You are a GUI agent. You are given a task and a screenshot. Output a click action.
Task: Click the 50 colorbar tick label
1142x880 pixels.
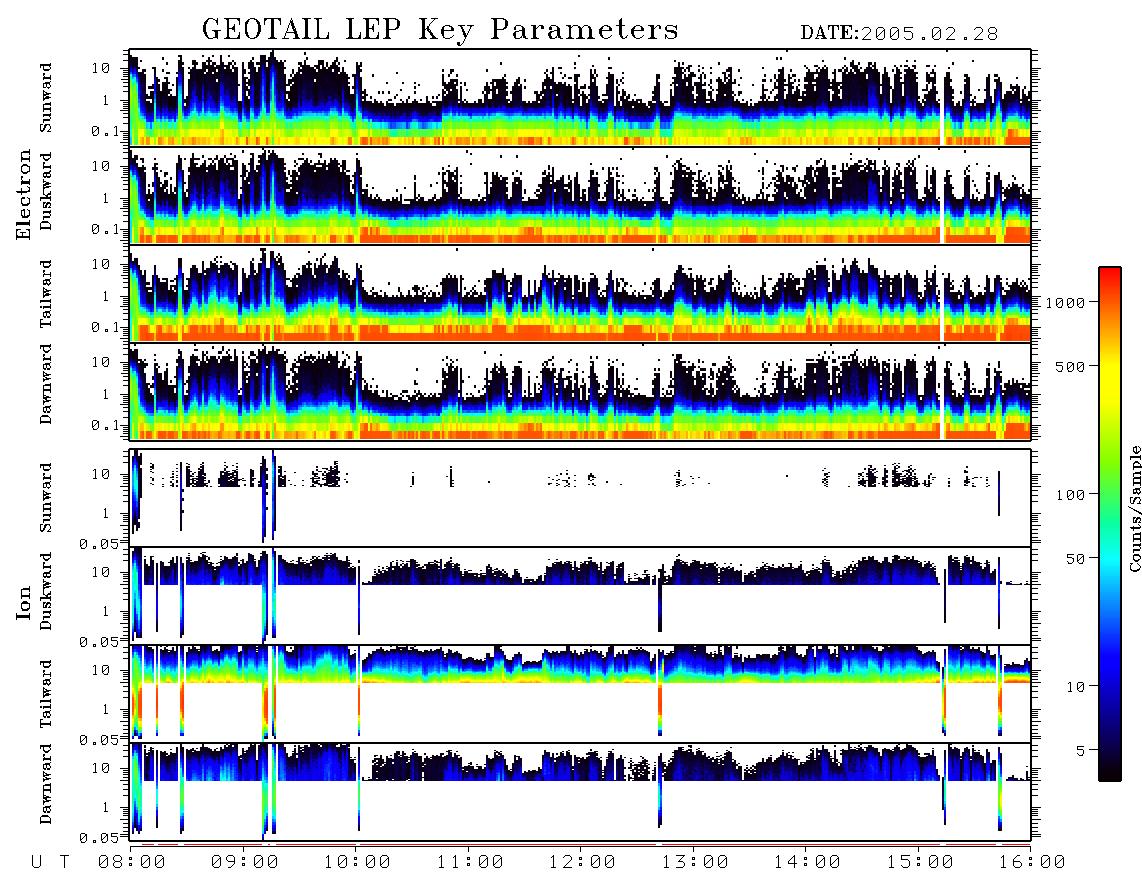pos(1075,559)
